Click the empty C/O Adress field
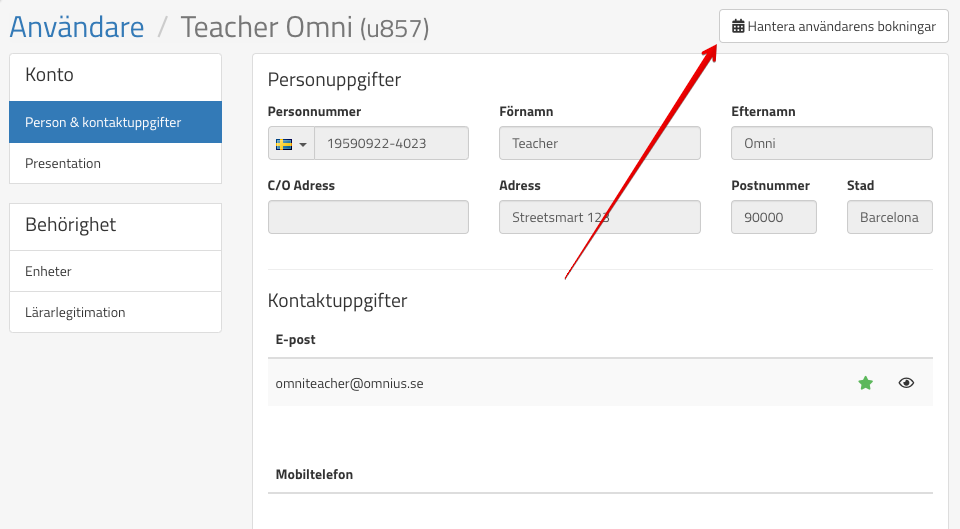The width and height of the screenshot is (960, 529). tap(368, 217)
